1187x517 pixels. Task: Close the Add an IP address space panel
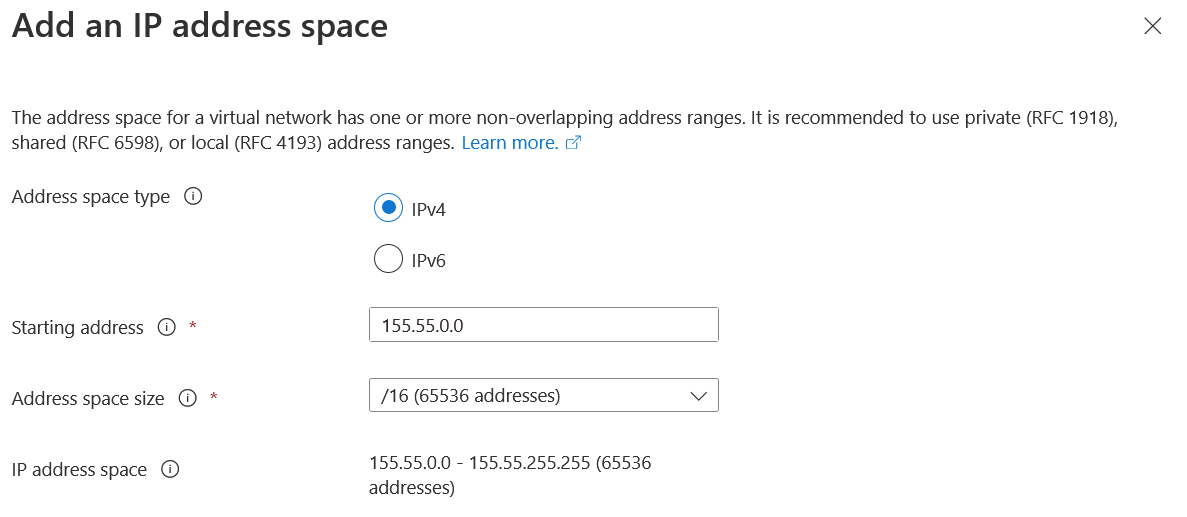click(1152, 27)
